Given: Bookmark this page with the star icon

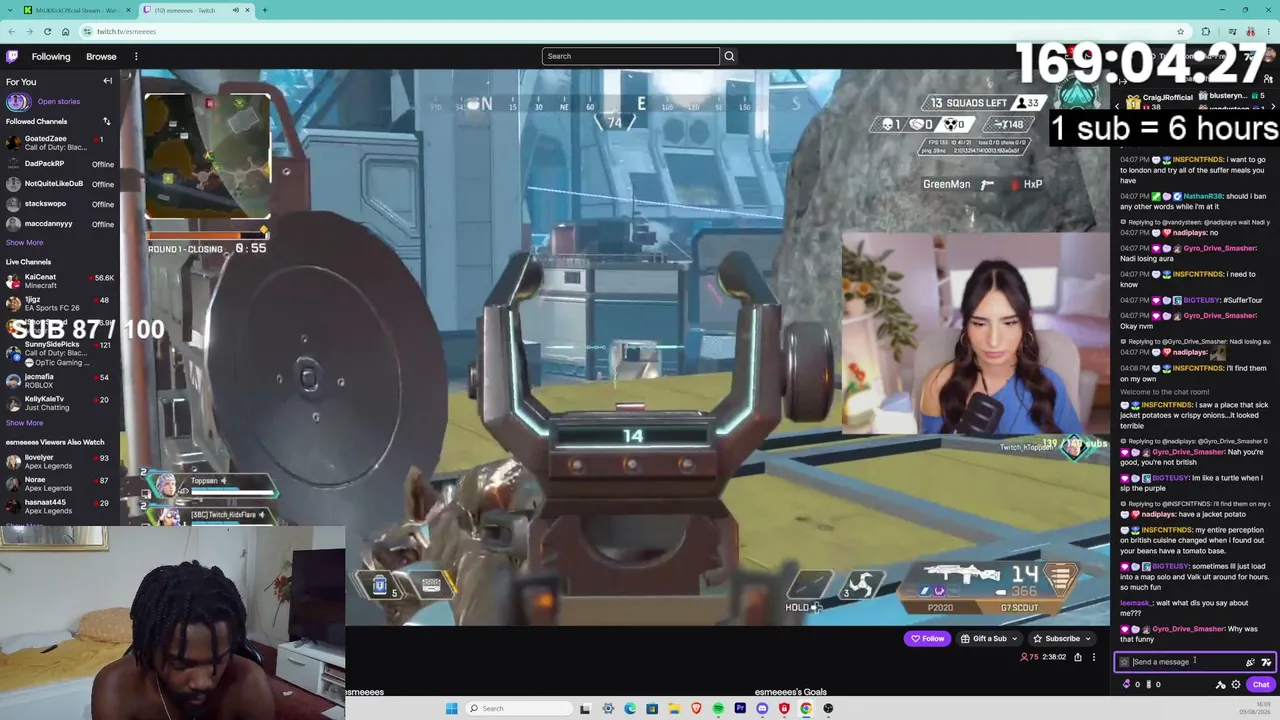Looking at the screenshot, I should click(x=1180, y=31).
